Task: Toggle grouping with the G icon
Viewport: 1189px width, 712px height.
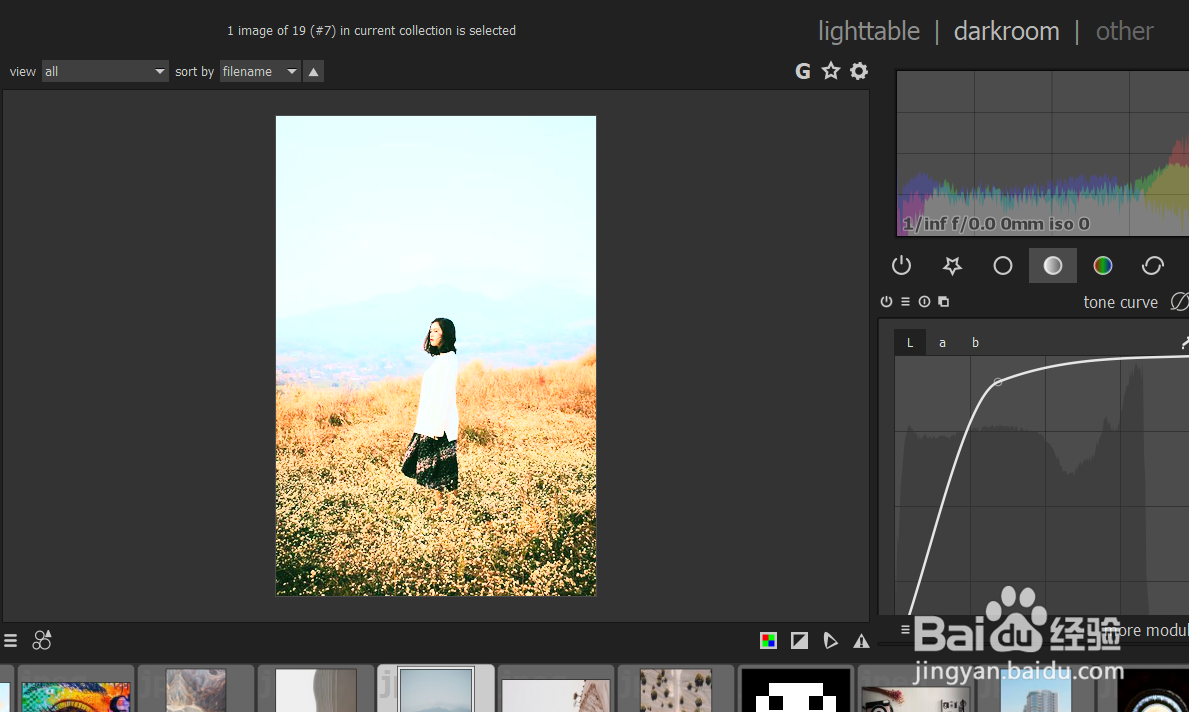Action: [x=803, y=71]
